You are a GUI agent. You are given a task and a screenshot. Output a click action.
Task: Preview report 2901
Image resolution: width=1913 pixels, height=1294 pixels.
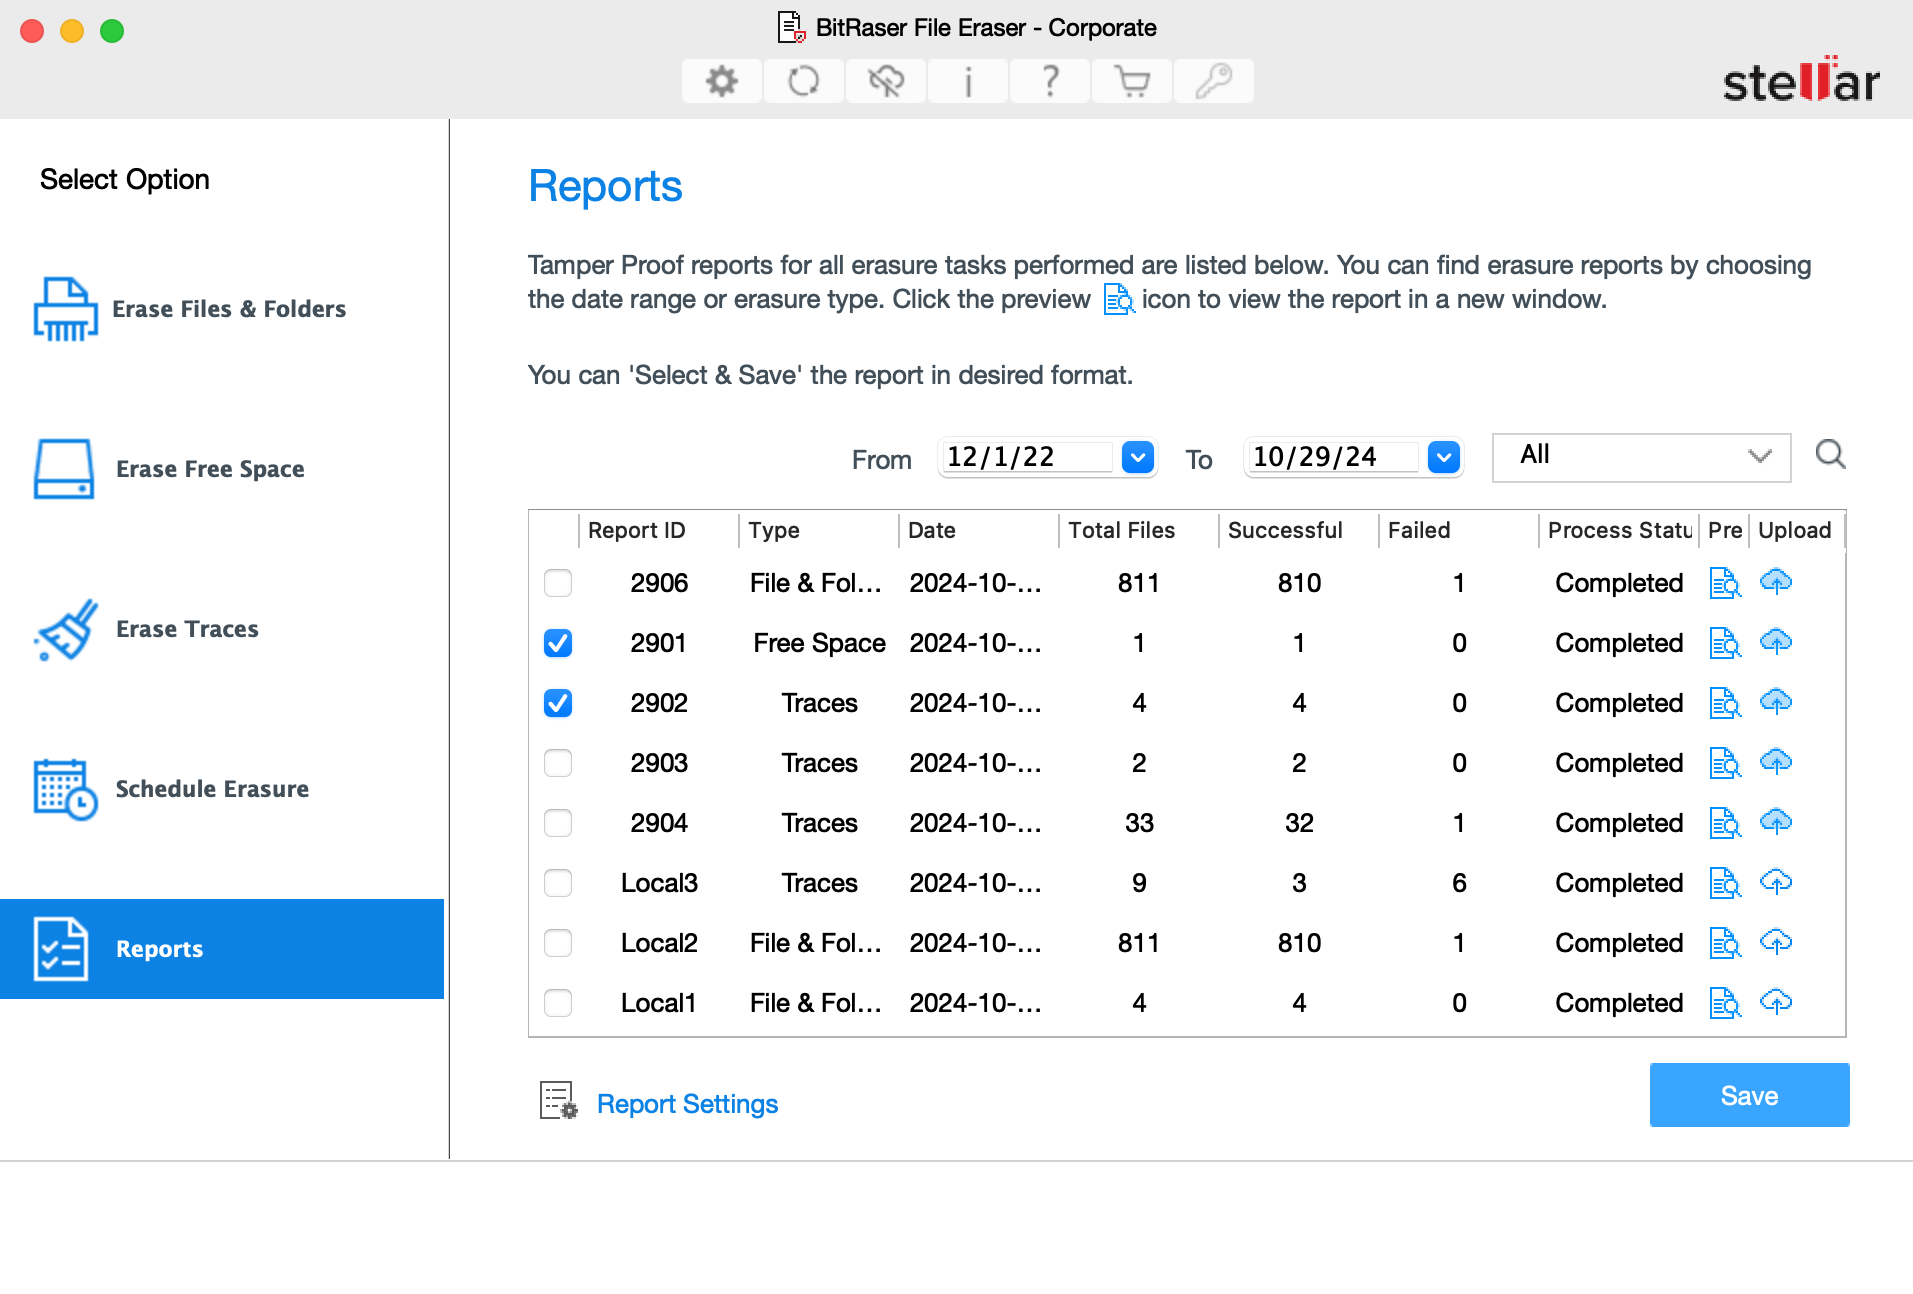tap(1725, 643)
